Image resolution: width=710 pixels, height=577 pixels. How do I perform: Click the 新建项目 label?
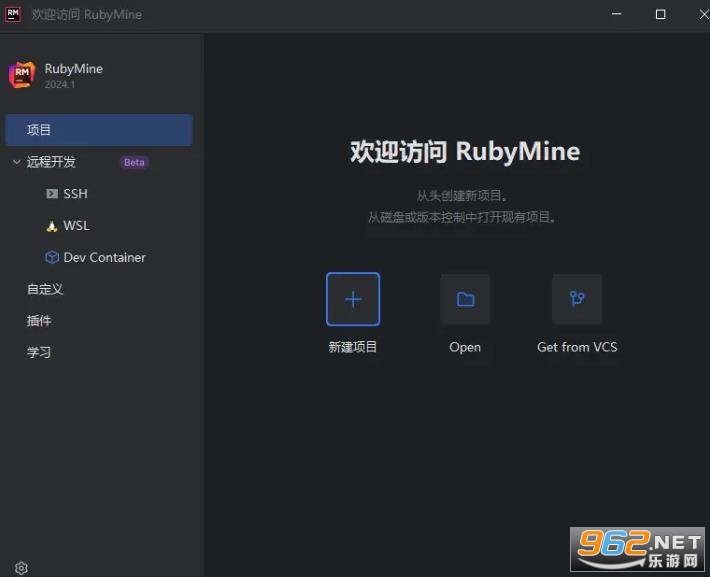tap(353, 347)
